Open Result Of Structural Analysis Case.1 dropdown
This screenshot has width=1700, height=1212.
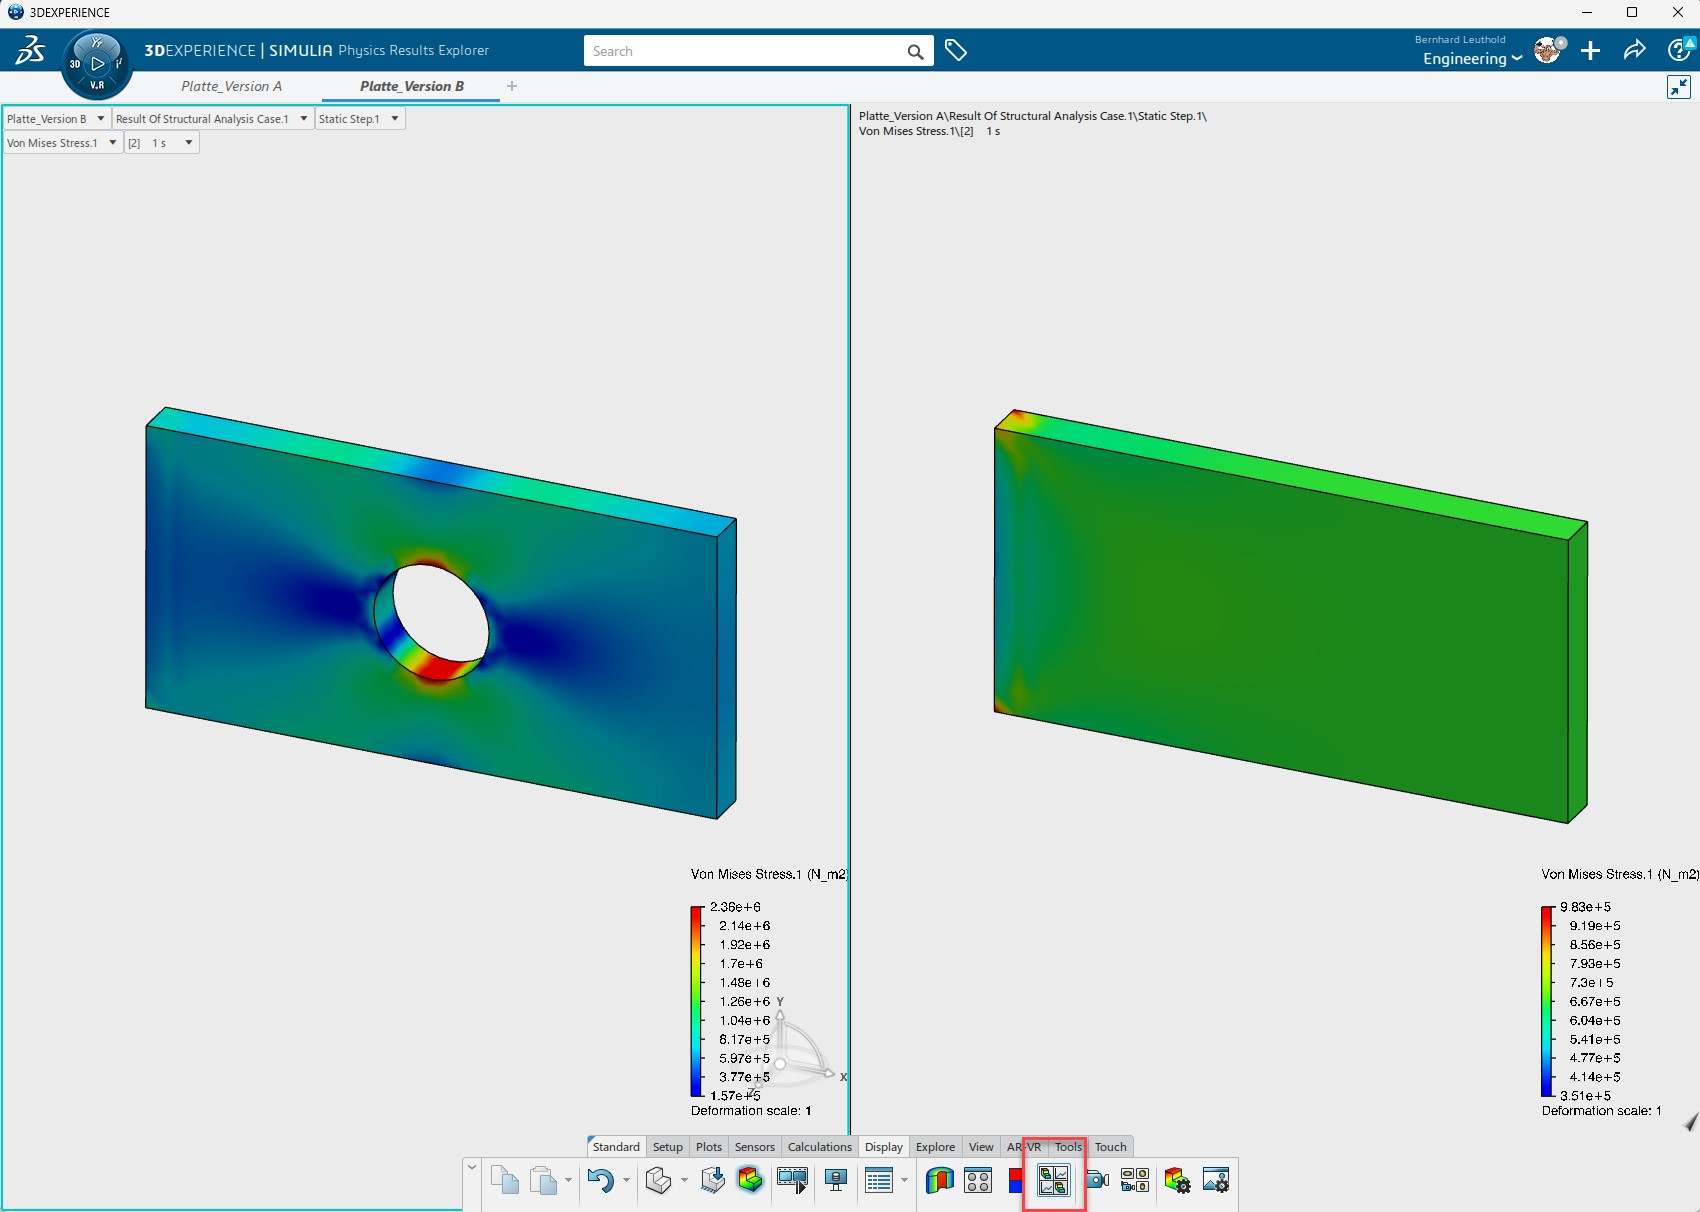212,119
